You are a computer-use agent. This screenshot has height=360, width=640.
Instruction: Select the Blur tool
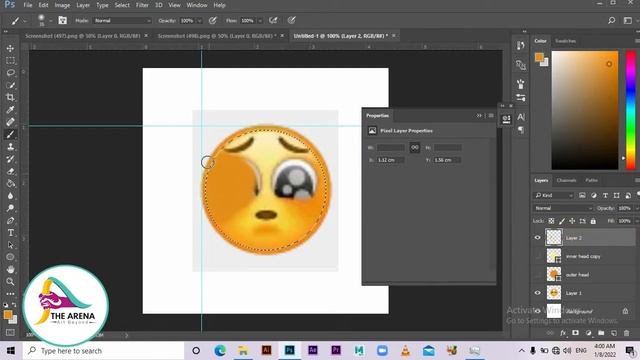10,196
